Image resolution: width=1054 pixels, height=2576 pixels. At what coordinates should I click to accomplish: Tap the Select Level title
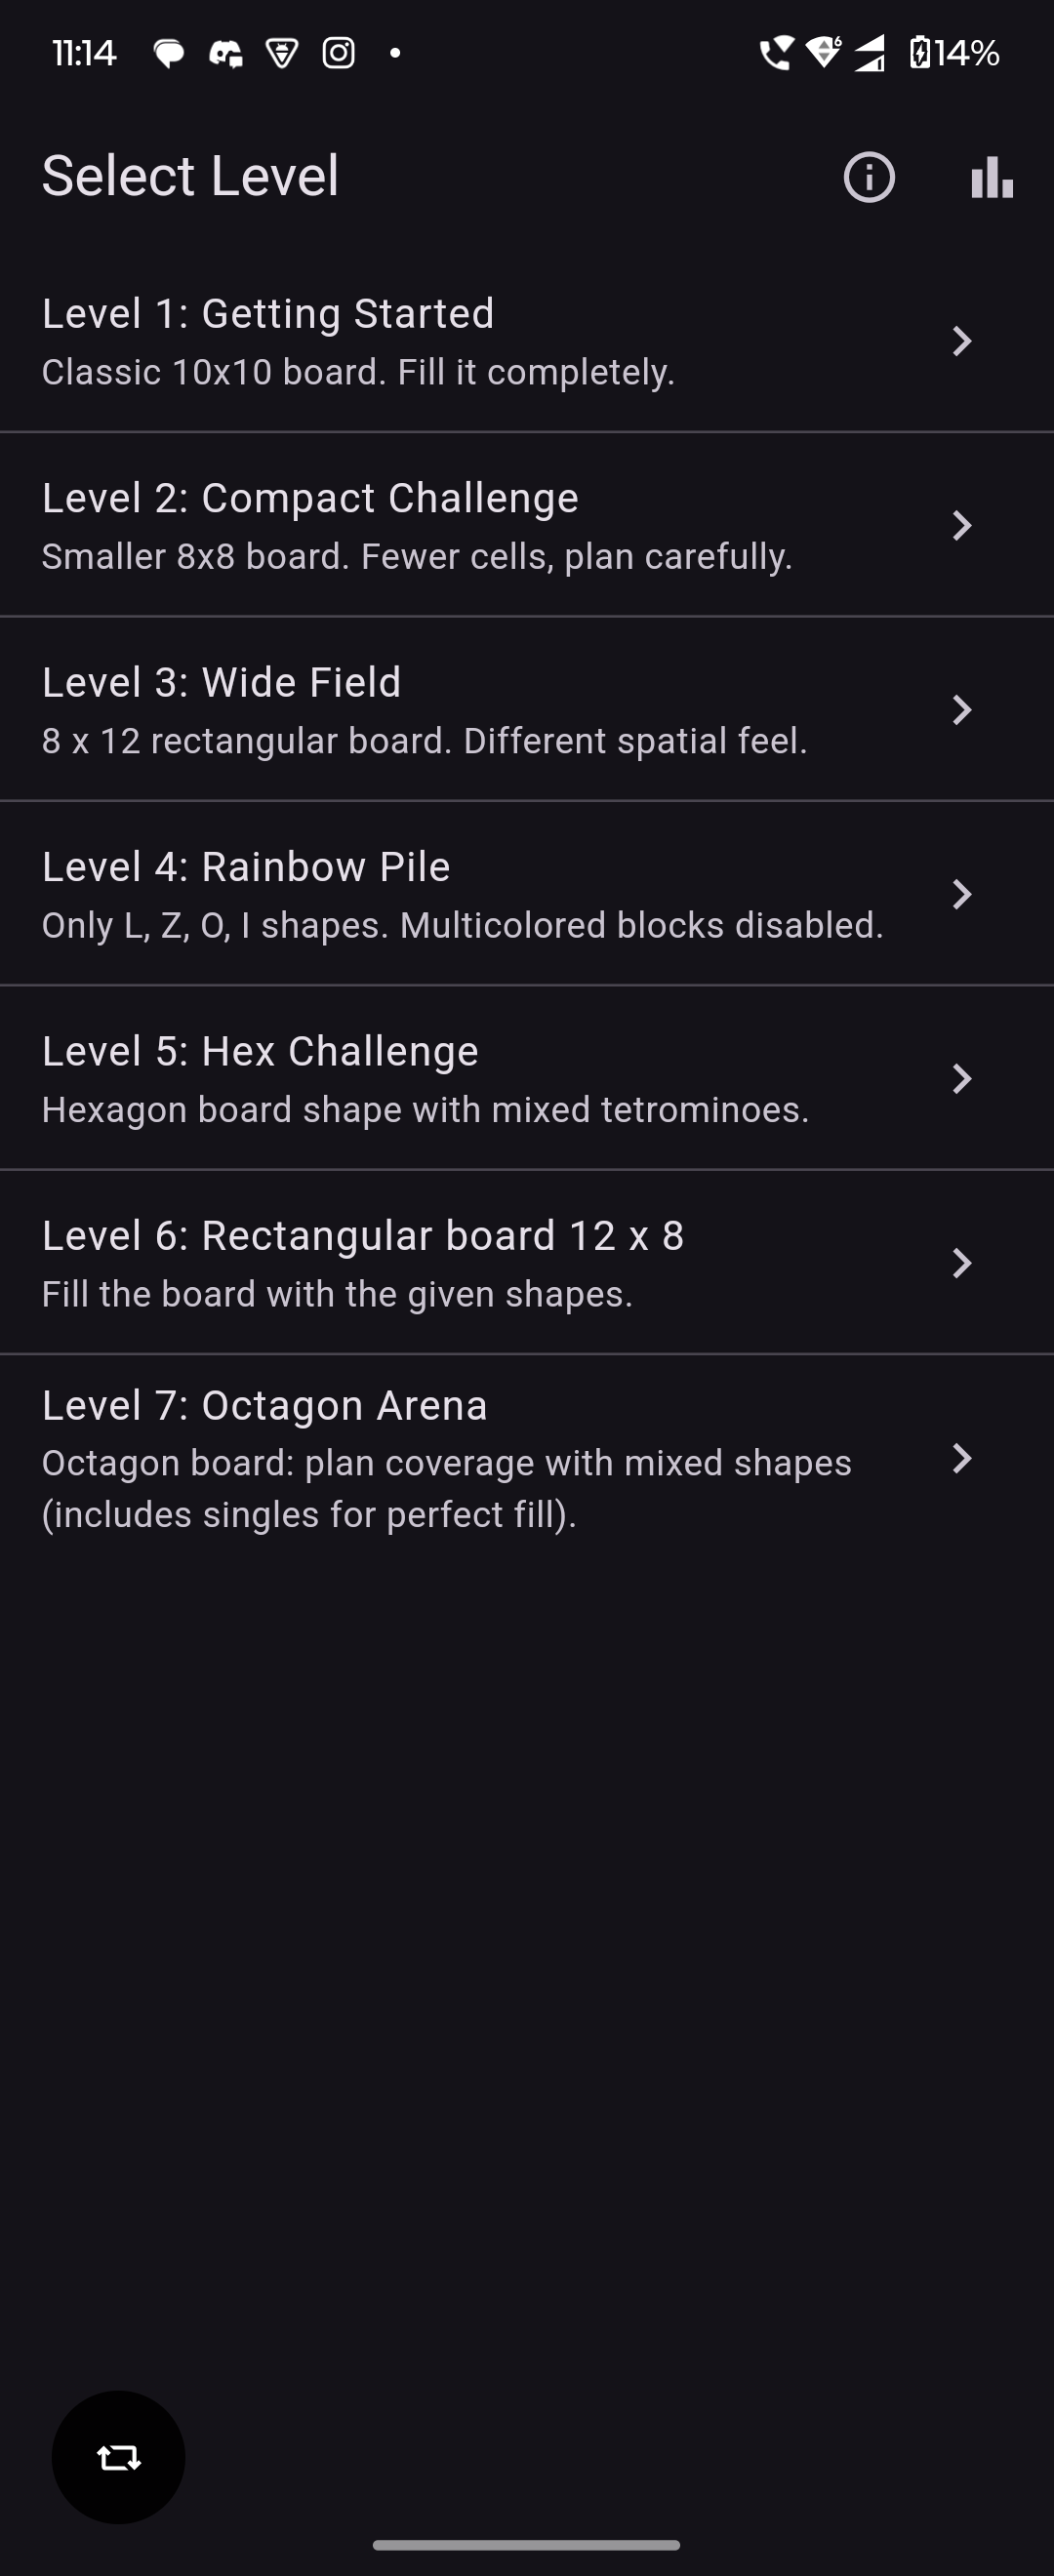[x=190, y=176]
